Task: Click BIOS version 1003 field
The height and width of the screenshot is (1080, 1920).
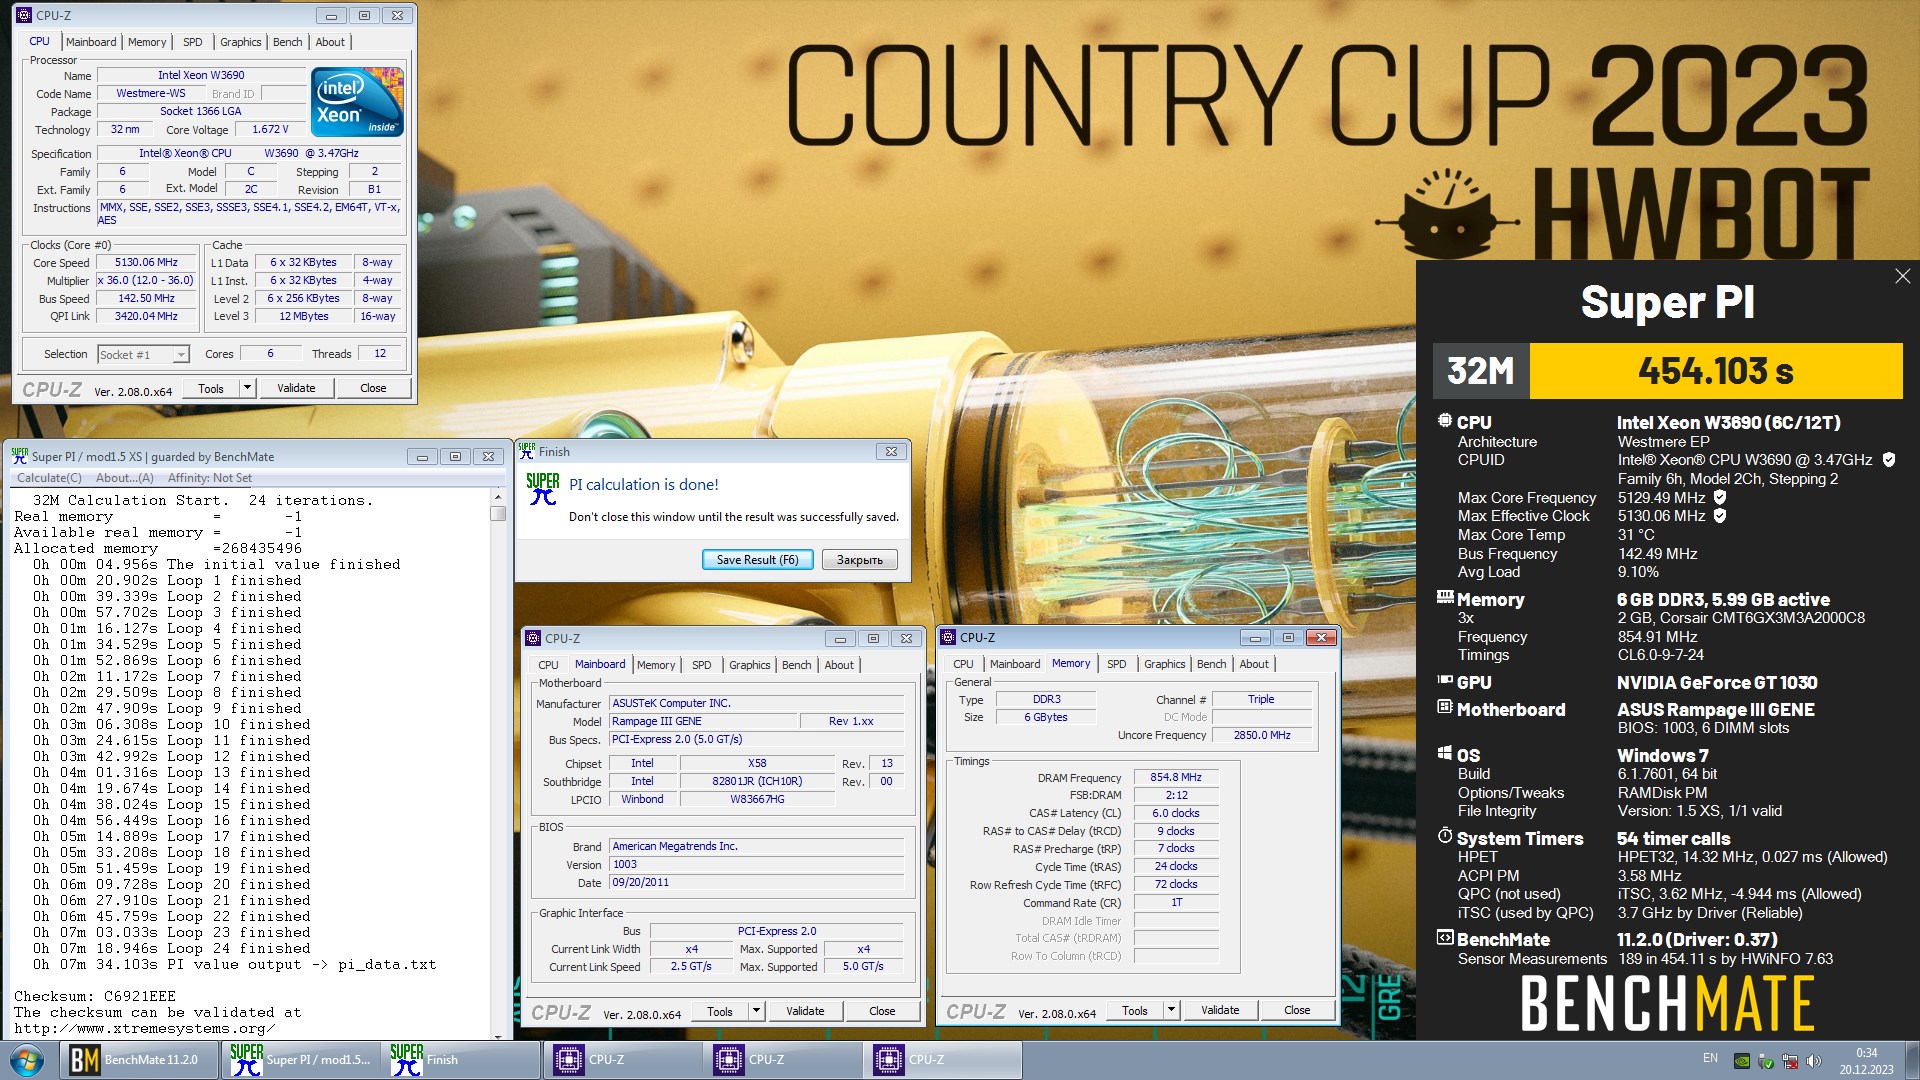Action: tap(757, 865)
